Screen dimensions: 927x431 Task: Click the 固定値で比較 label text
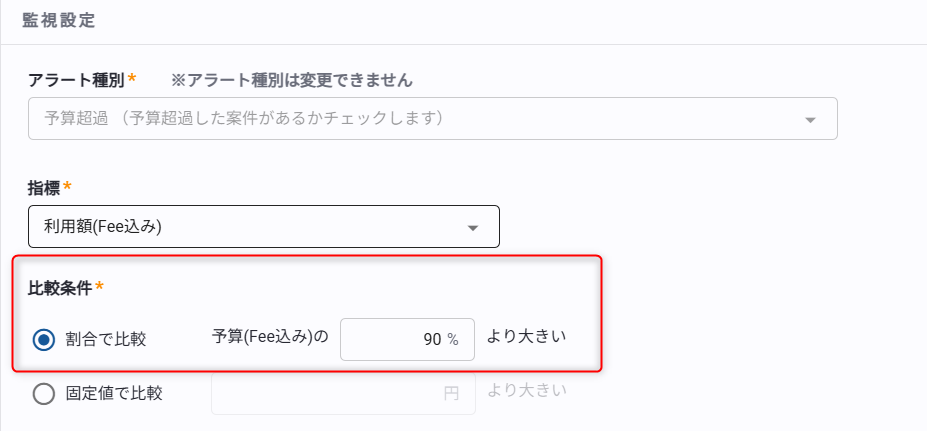pyautogui.click(x=114, y=393)
